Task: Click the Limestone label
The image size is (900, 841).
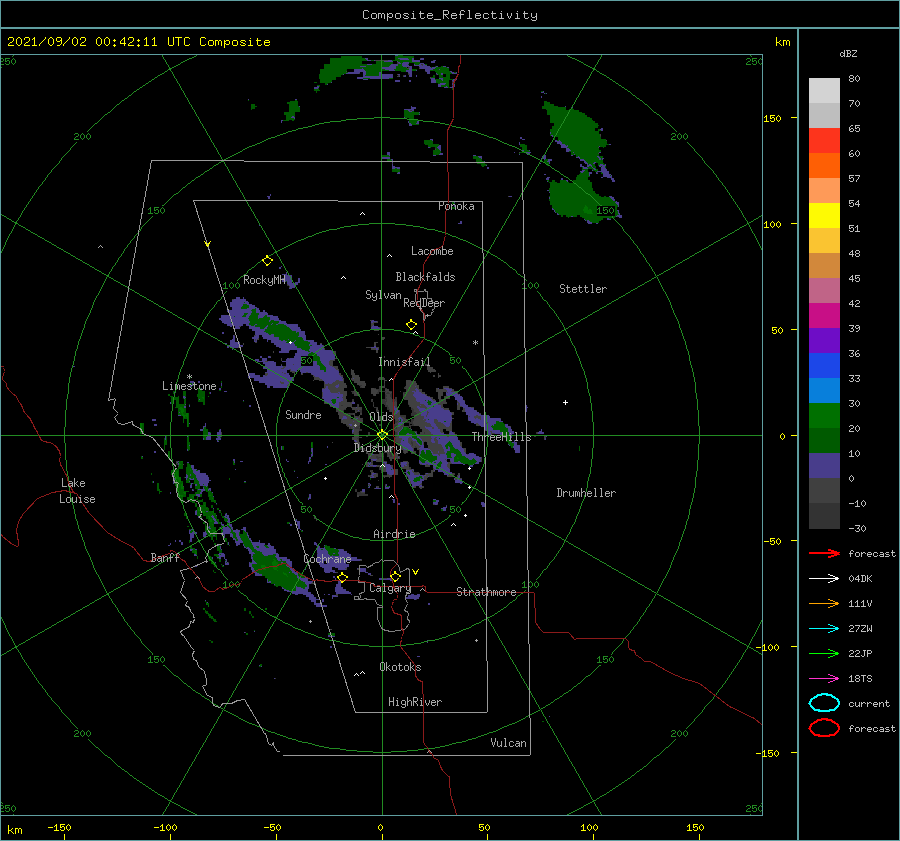Action: 189,386
